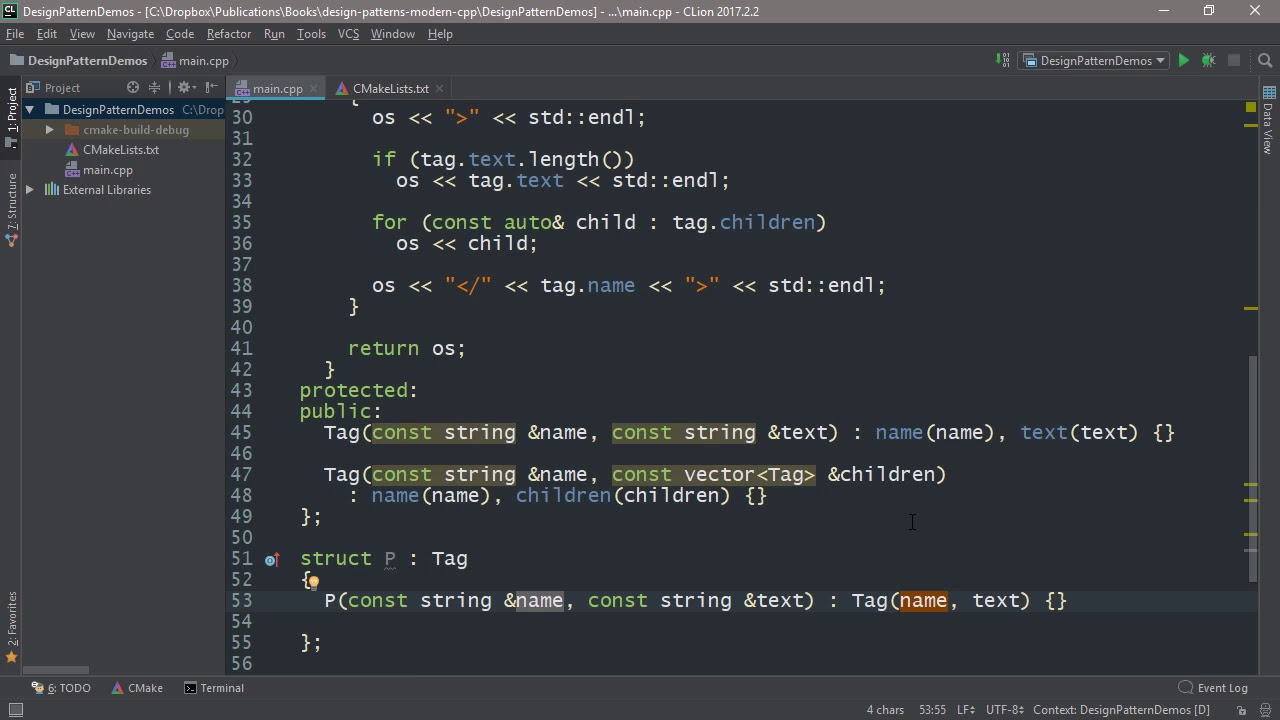1280x720 pixels.
Task: Toggle the Favorites side tool window
Action: click(11, 627)
